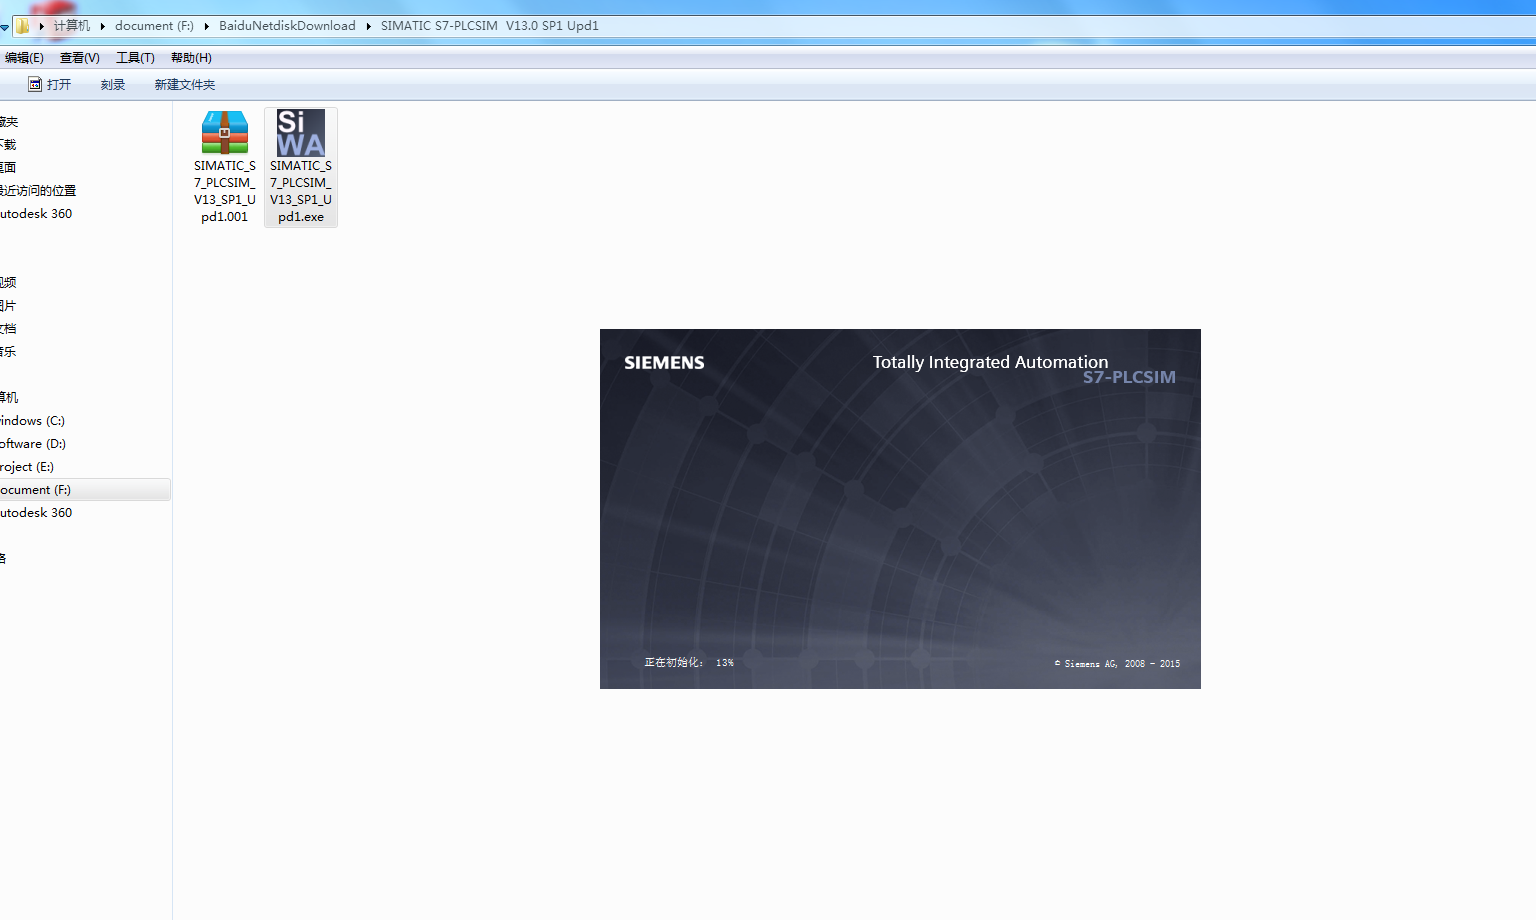Image resolution: width=1536 pixels, height=920 pixels.
Task: Select the SIMATIC_S7_PLCSIM_V13_SP1_Upd1.exe installer file
Action: [x=301, y=167]
